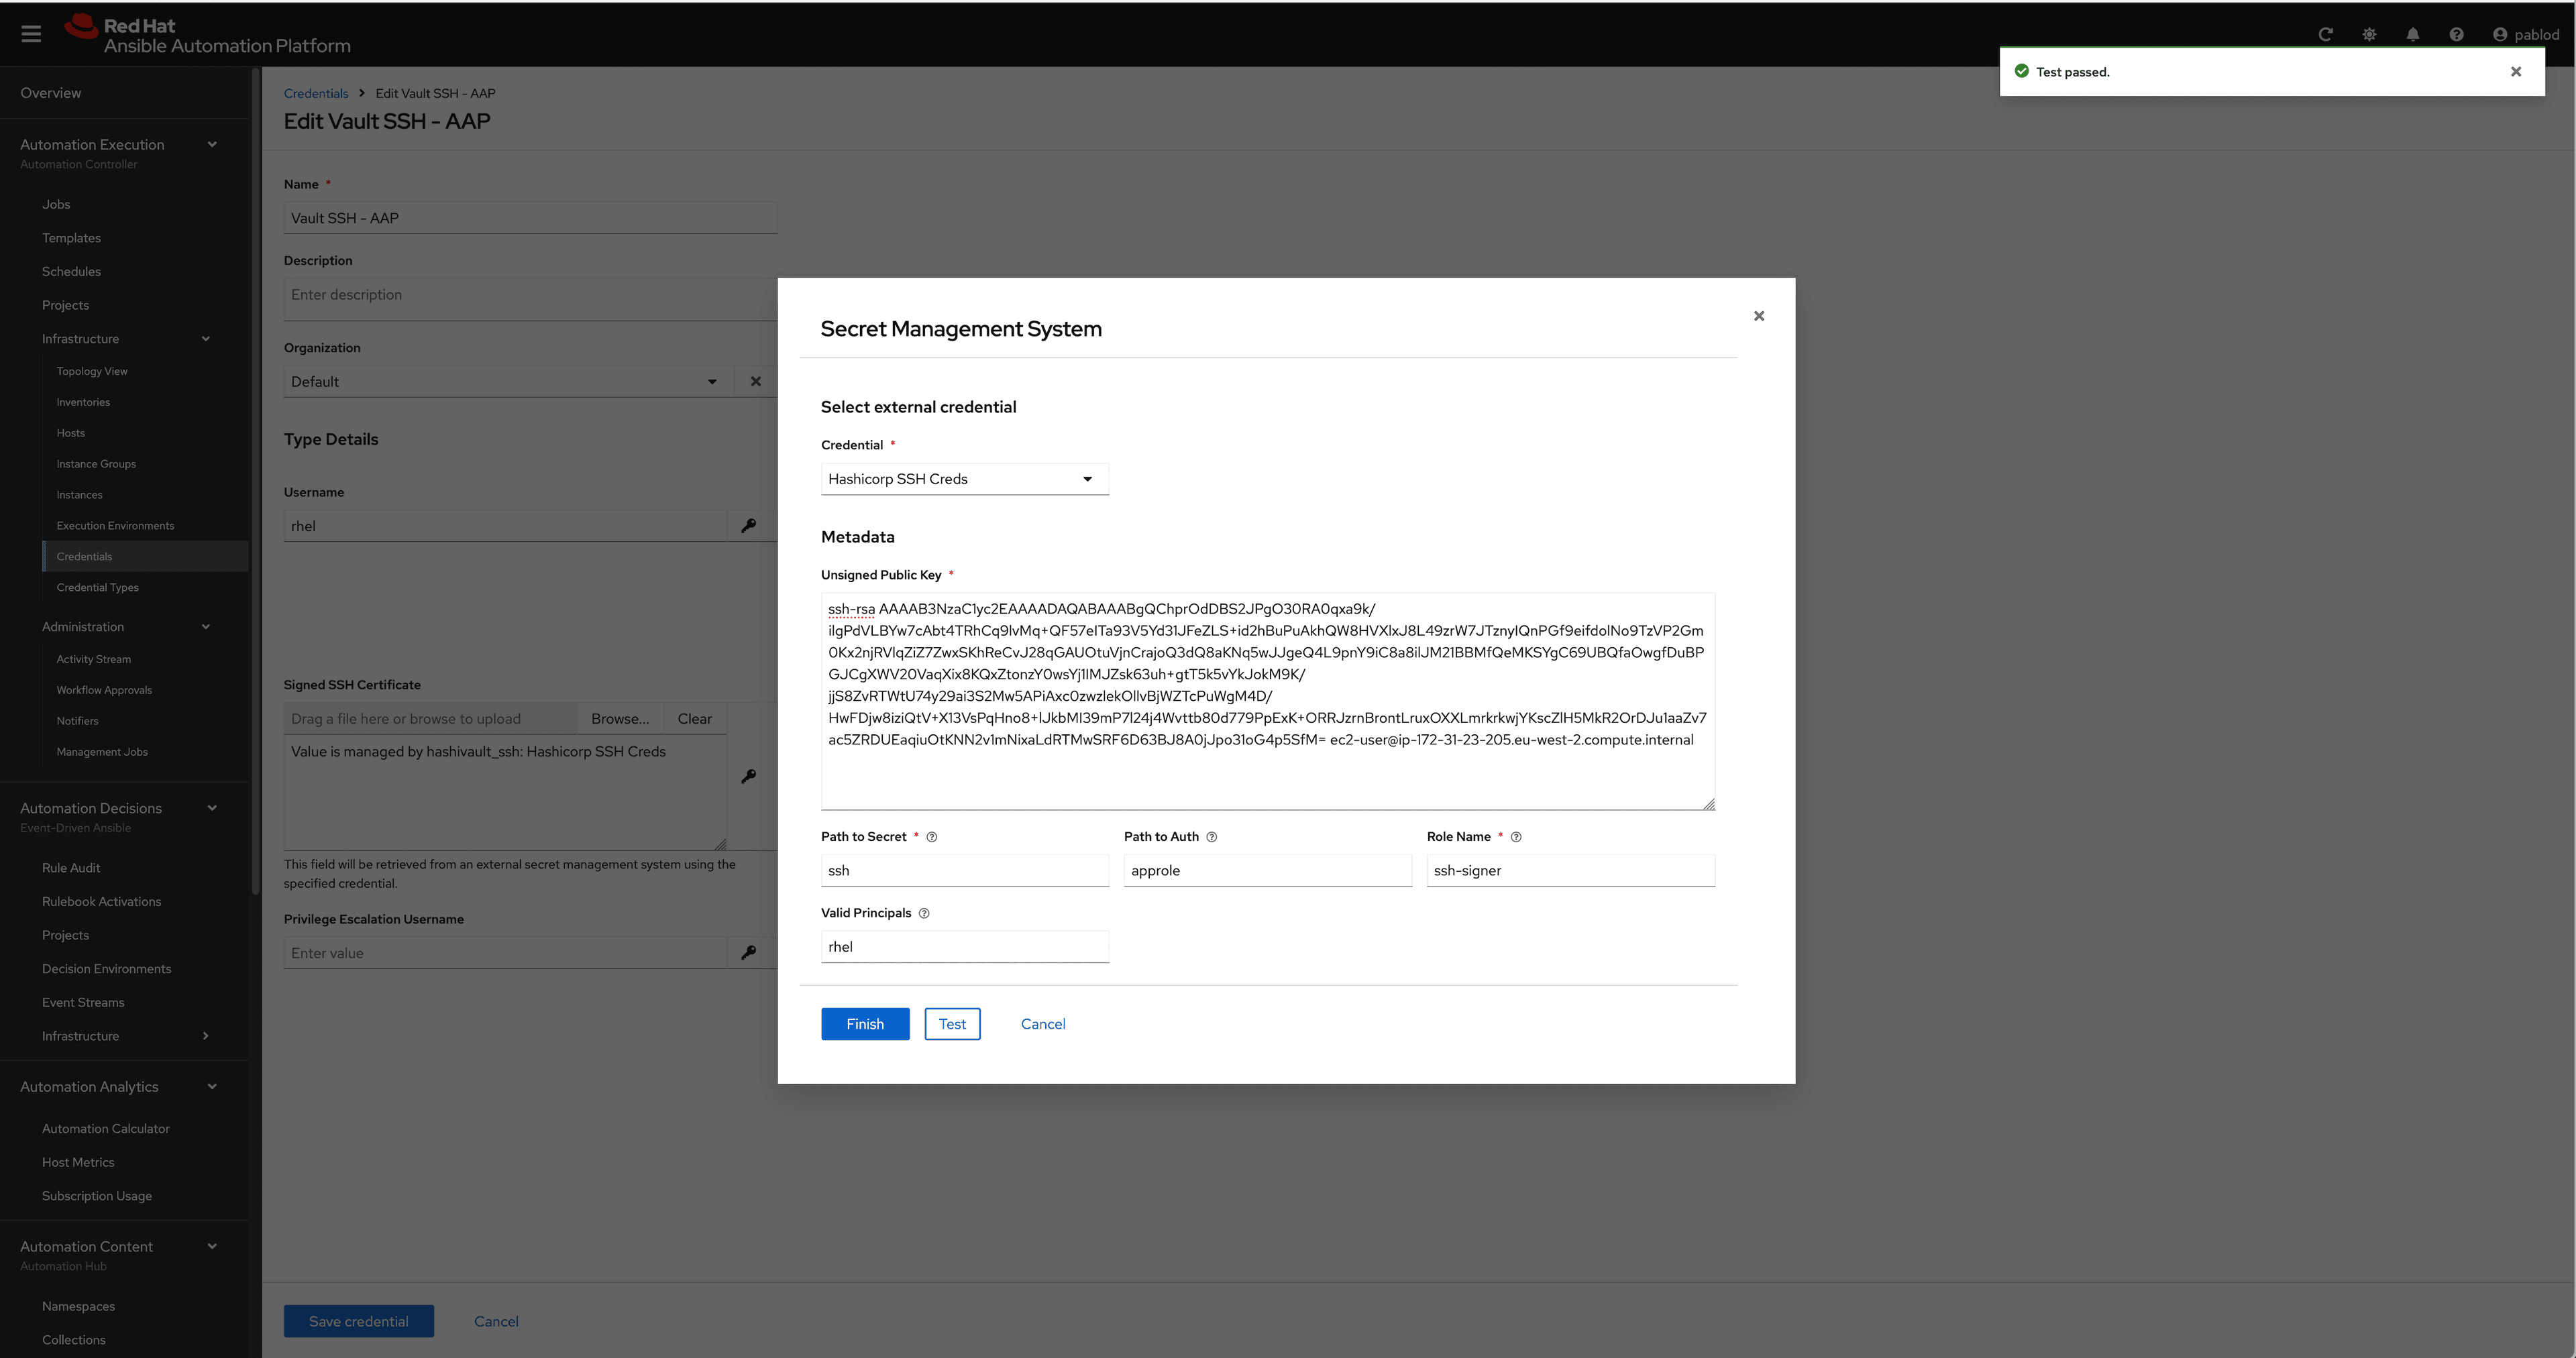Collapse the Automation Execution section
This screenshot has width=2576, height=1358.
(x=212, y=144)
